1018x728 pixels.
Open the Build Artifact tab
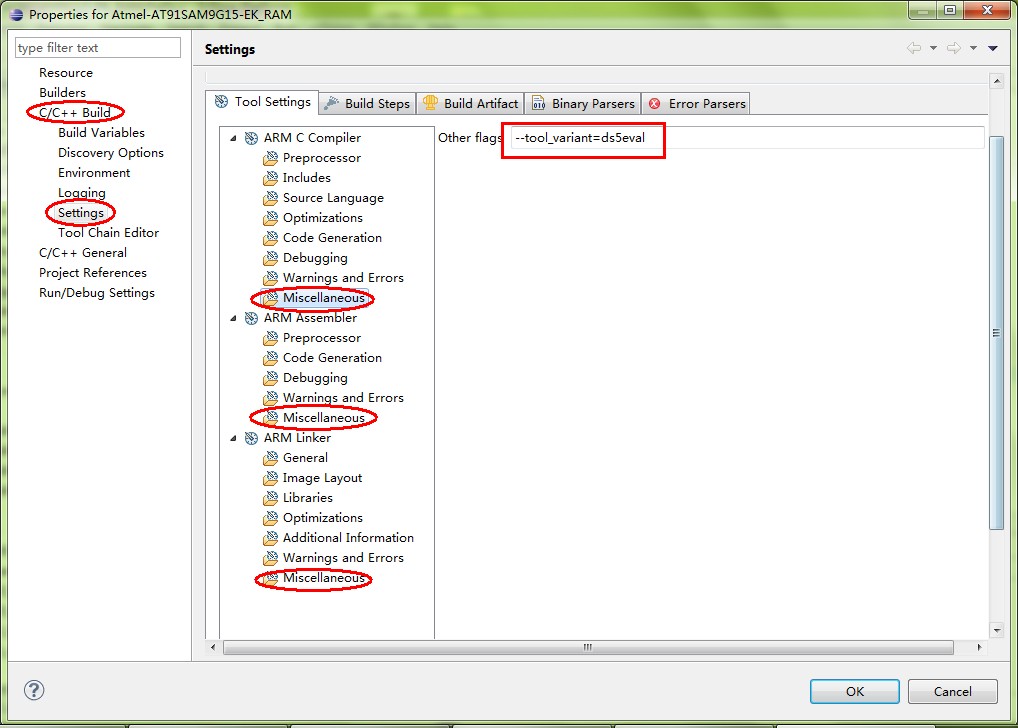pyautogui.click(x=470, y=103)
